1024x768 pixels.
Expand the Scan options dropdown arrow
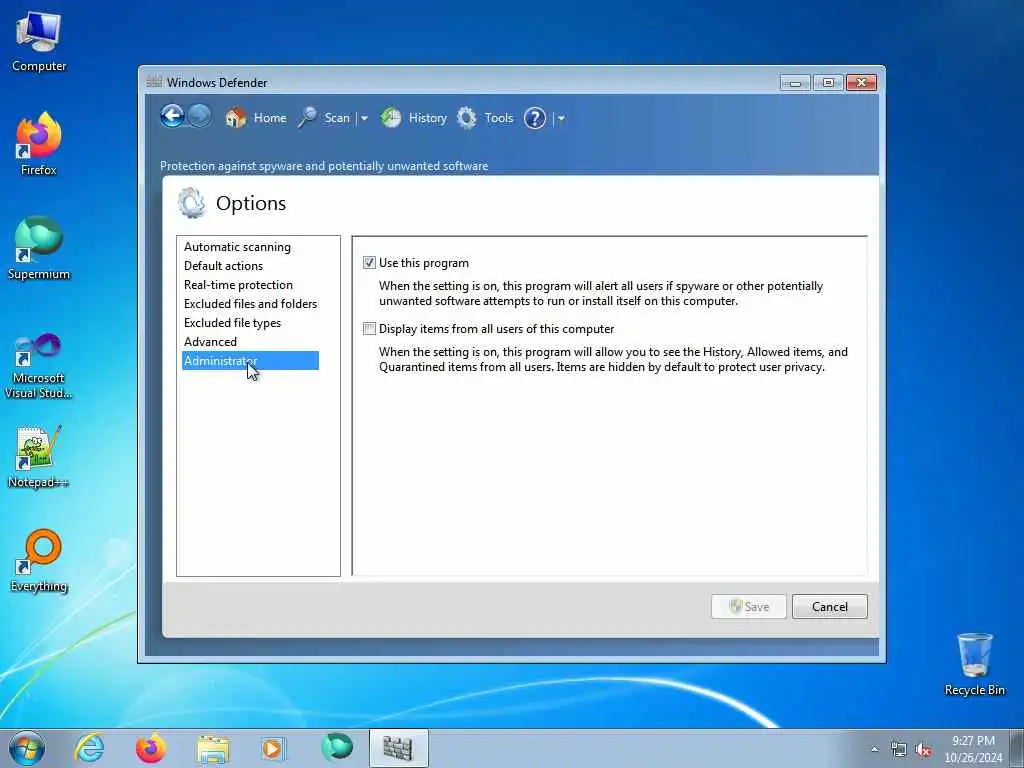coord(364,118)
